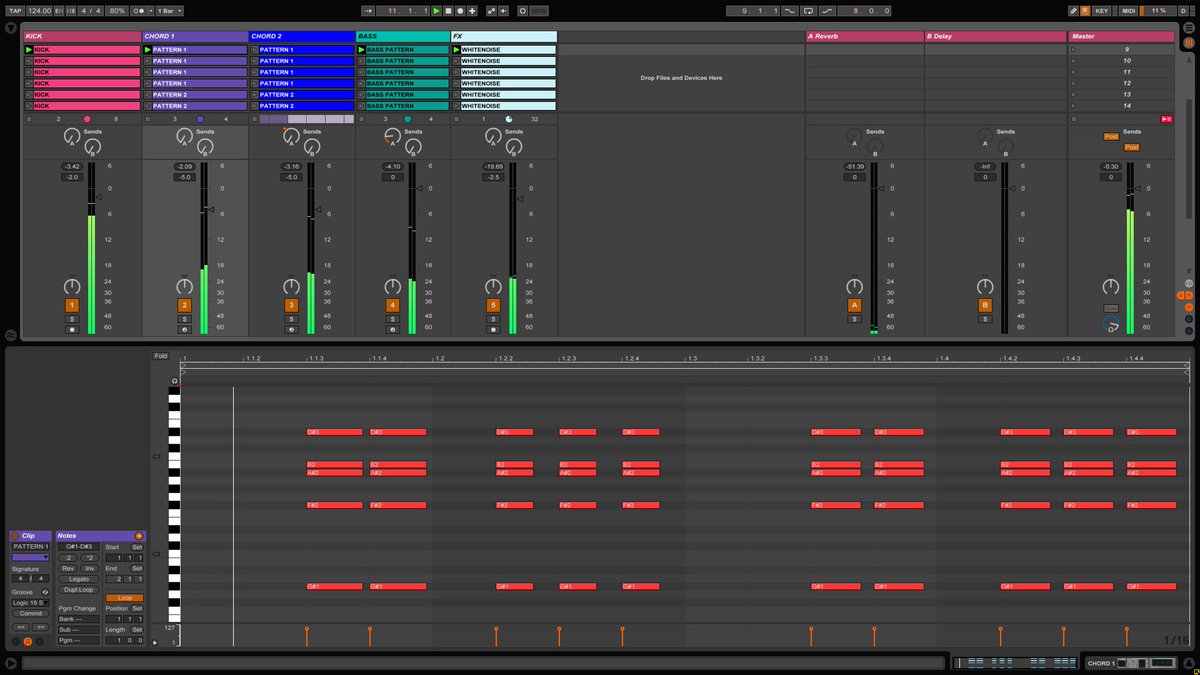Toggle the metronome
Screen dimensions: 1200x675
pyautogui.click(x=139, y=10)
